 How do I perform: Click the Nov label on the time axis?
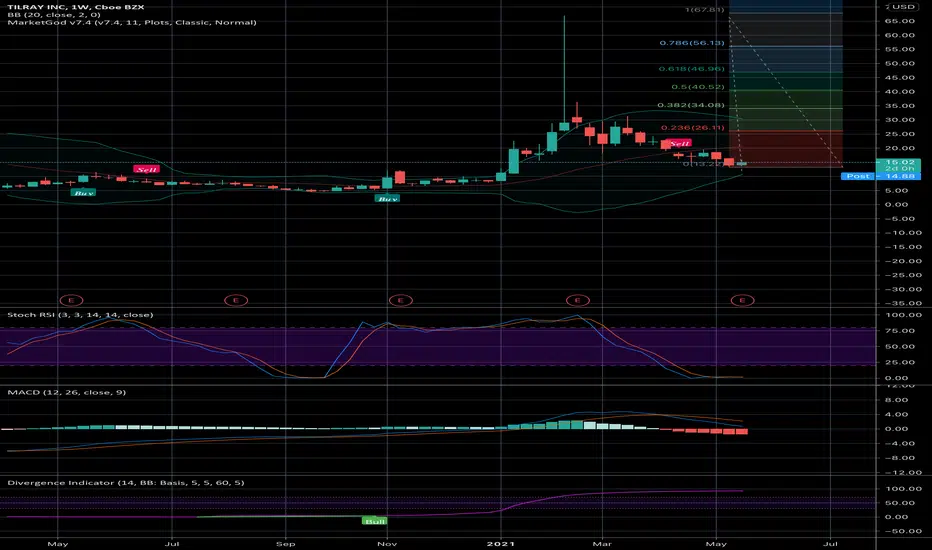pyautogui.click(x=388, y=543)
